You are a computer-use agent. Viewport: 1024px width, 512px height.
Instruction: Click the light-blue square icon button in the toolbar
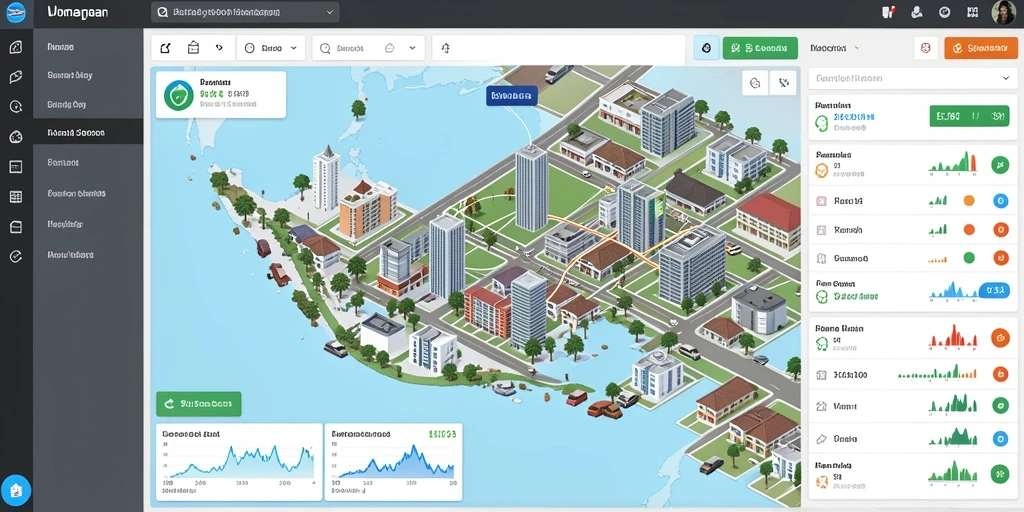[706, 48]
